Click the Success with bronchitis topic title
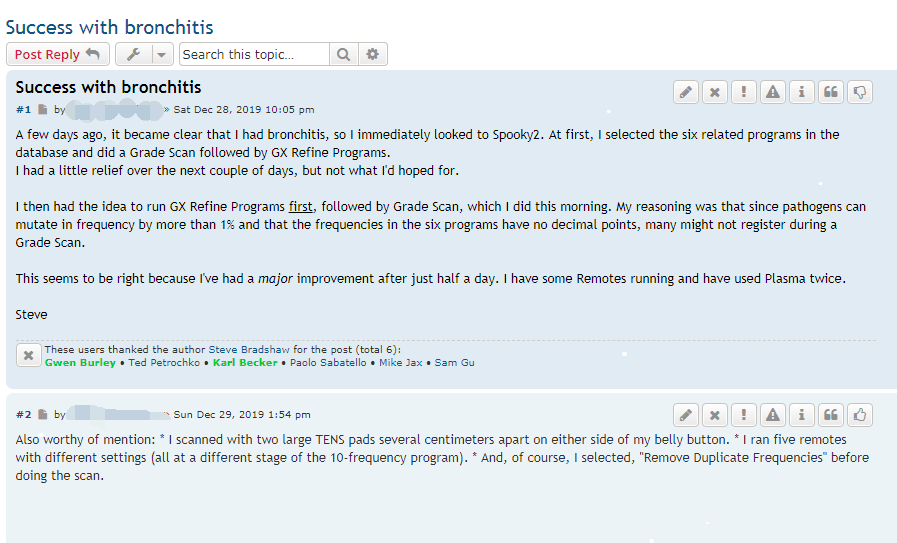This screenshot has height=543, width=897. [x=109, y=27]
